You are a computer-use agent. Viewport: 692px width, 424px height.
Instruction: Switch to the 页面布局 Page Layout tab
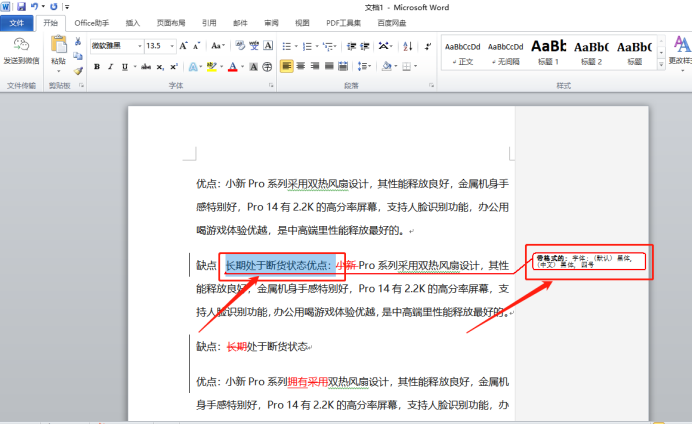pyautogui.click(x=171, y=23)
